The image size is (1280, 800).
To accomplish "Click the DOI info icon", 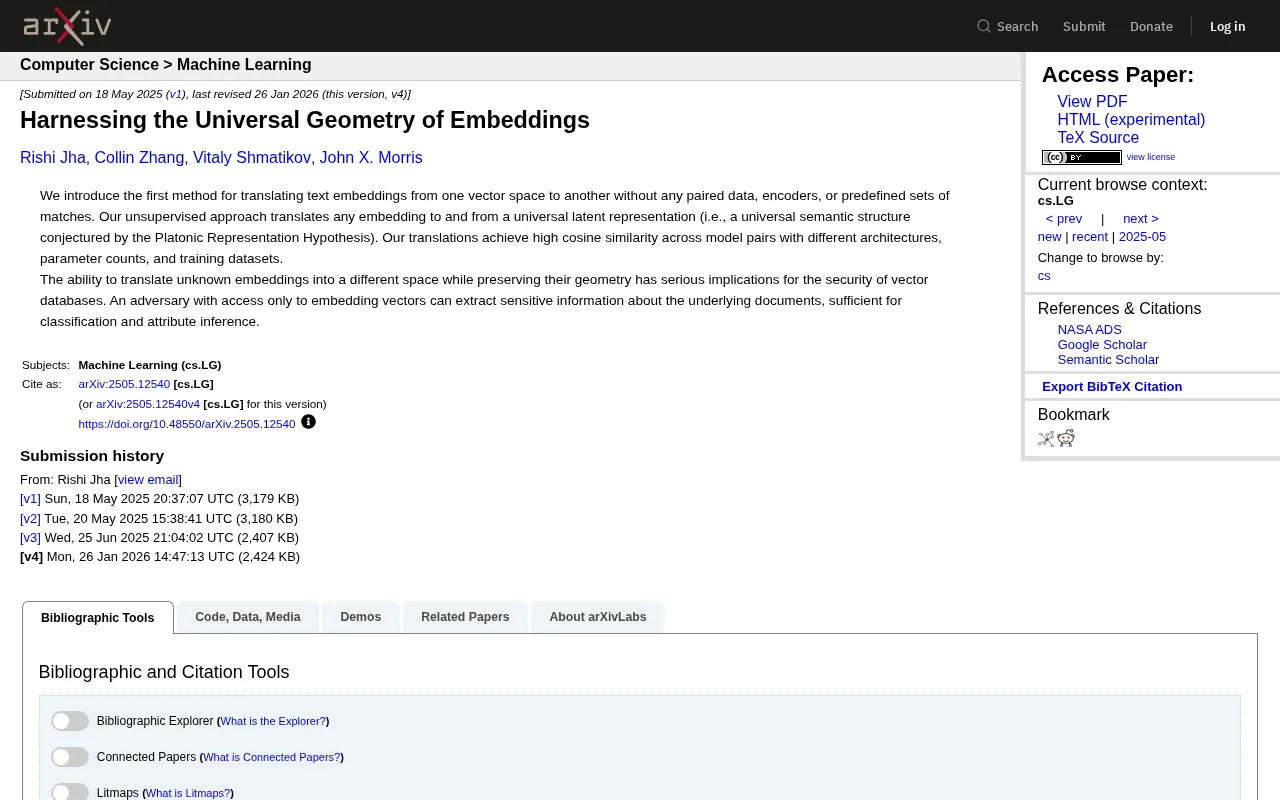I will (x=308, y=422).
